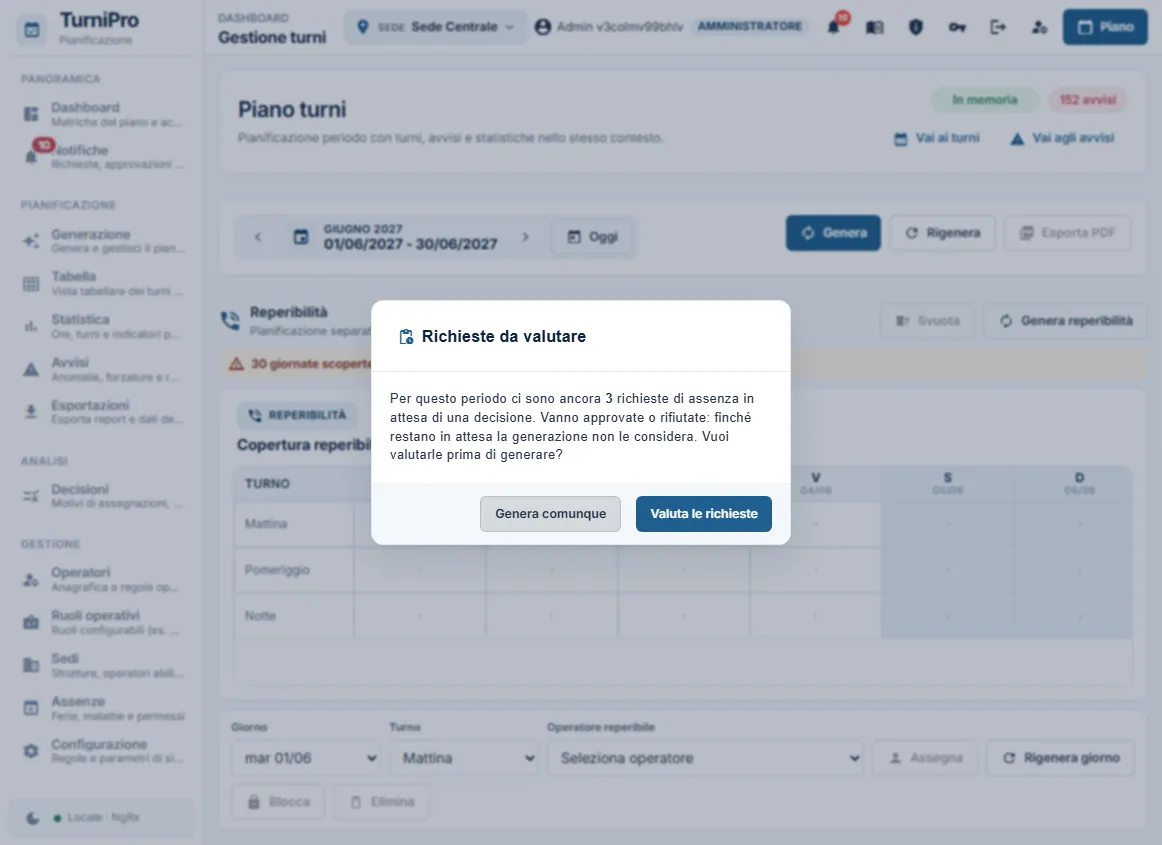Click the warning triangle beside 30 giornate scoperte
Screen dimensions: 1162x845
[236, 364]
